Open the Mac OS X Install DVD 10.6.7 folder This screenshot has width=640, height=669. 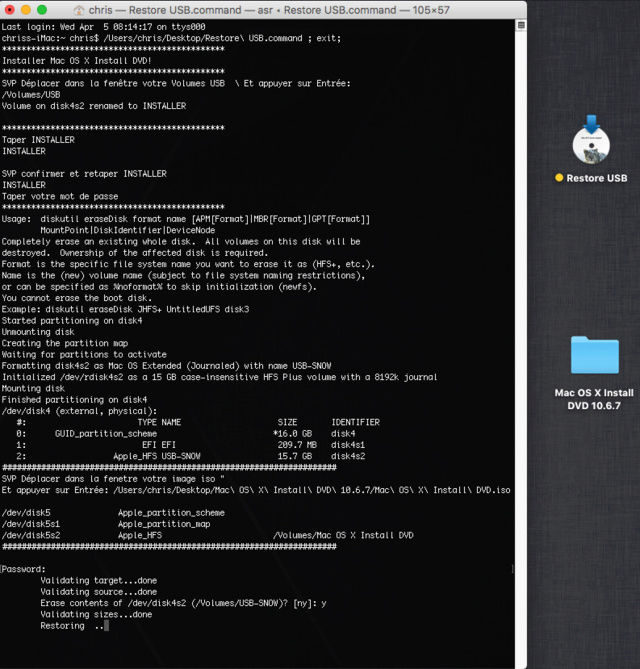coord(595,355)
